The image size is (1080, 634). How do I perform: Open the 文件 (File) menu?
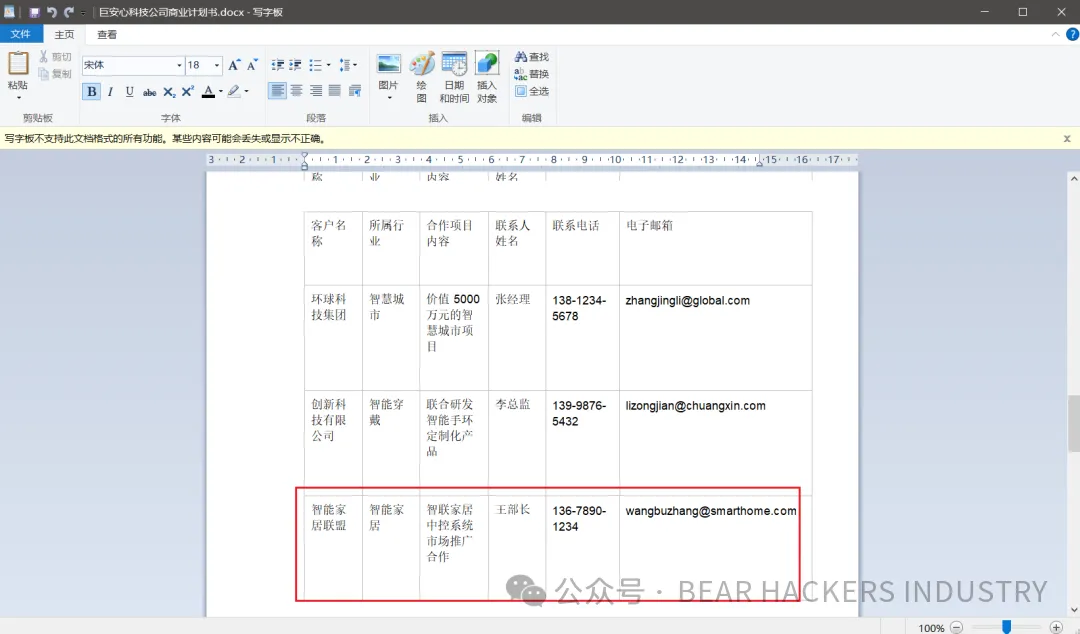point(21,34)
